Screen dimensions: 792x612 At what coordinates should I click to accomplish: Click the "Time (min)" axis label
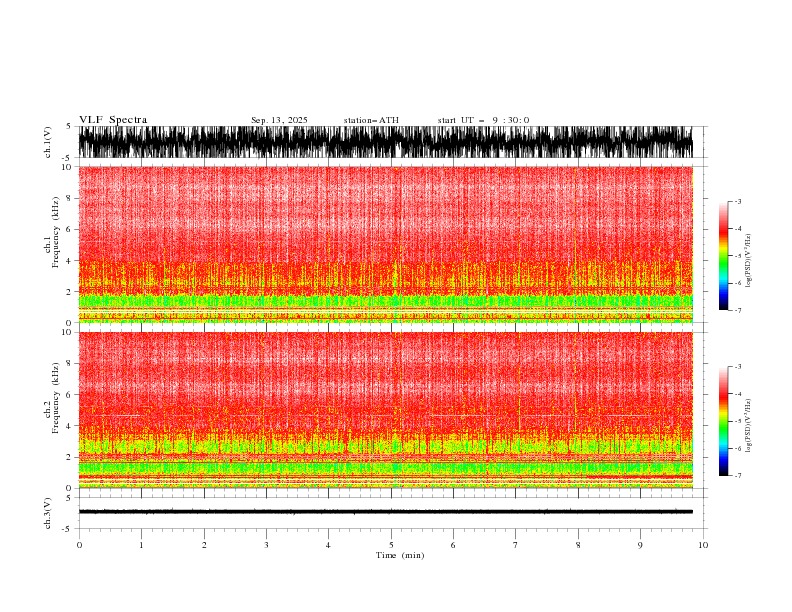coord(400,555)
